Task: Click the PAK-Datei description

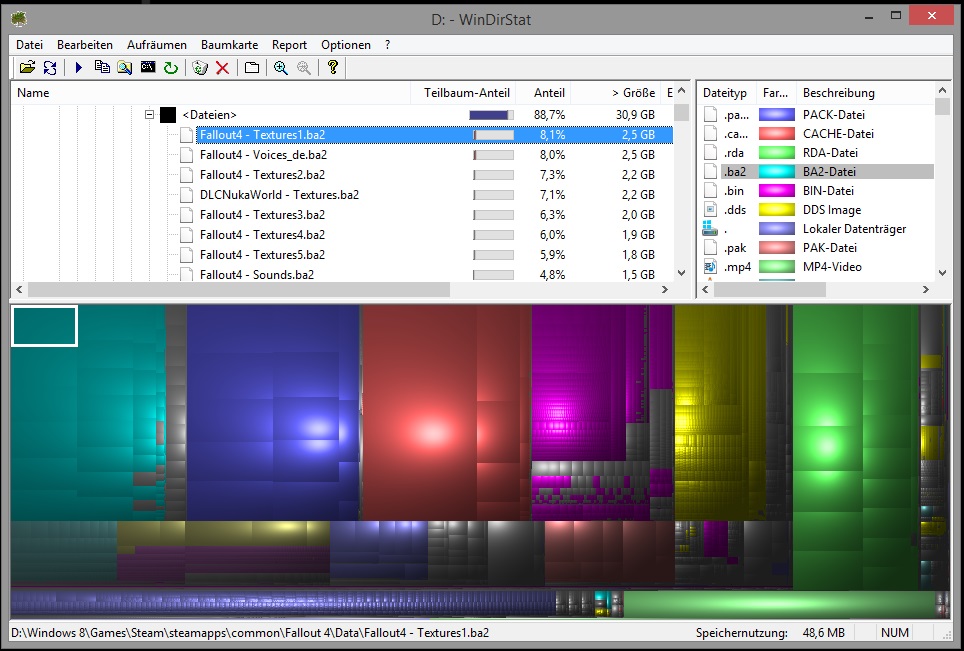Action: point(829,248)
